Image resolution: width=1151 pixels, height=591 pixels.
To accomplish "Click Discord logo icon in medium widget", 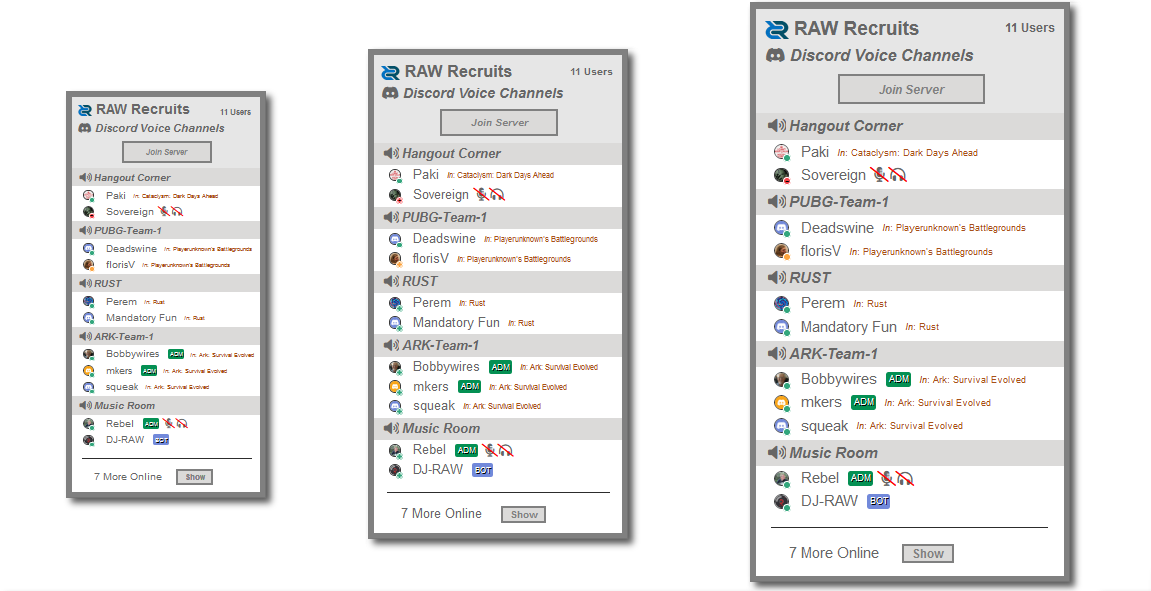I will pos(391,93).
